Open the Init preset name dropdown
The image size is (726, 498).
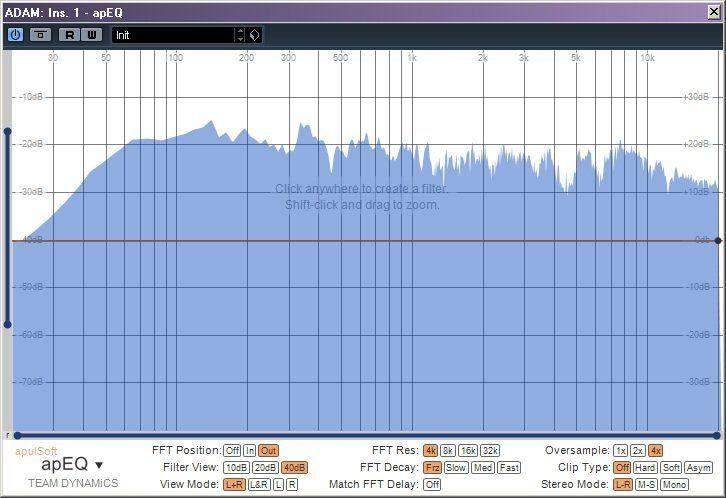[x=172, y=34]
